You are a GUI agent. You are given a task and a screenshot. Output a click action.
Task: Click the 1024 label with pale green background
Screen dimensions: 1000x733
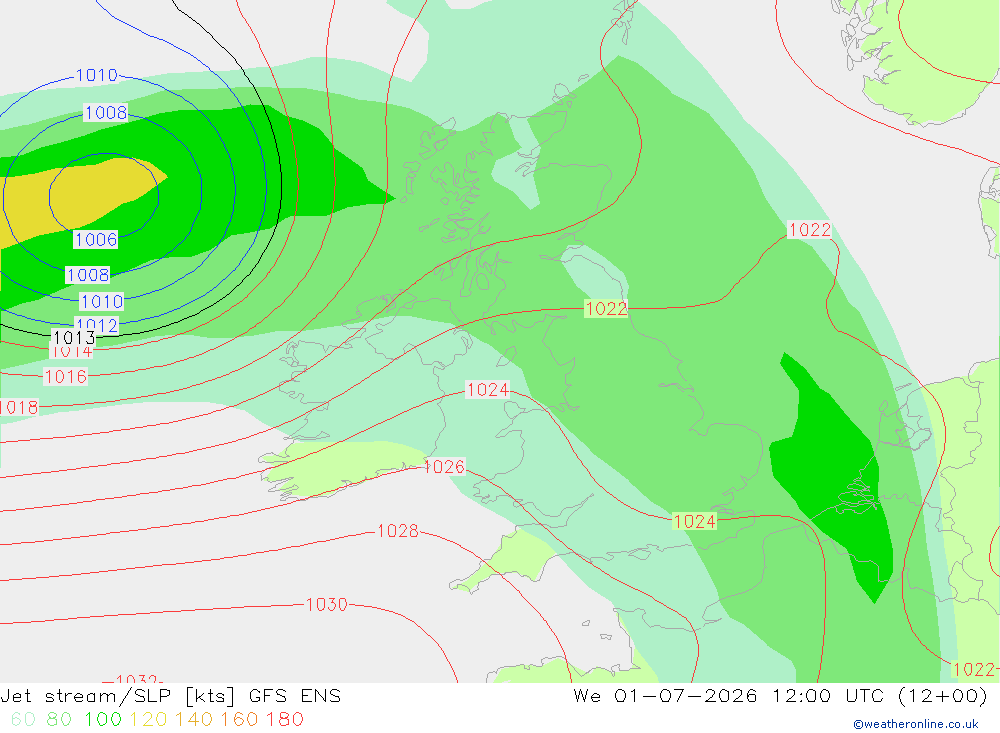coord(695,521)
